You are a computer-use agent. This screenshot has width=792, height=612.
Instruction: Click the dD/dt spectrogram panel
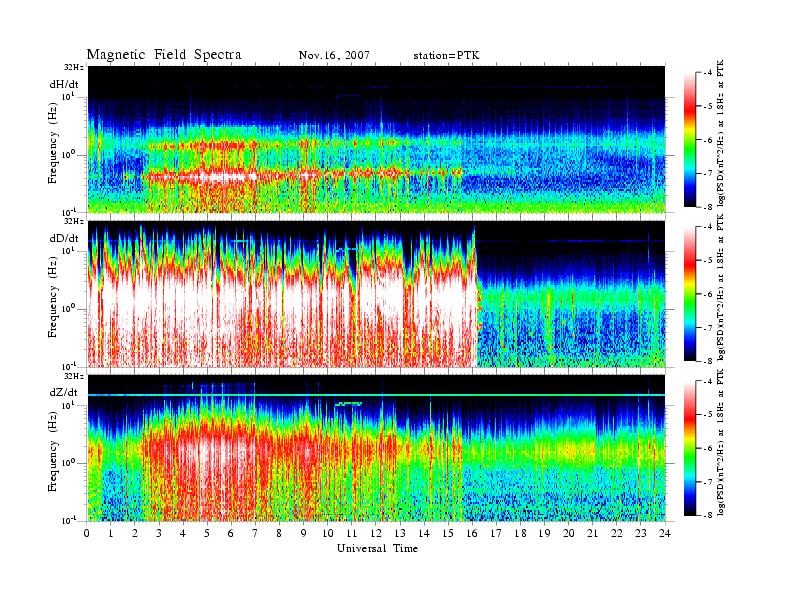point(377,294)
